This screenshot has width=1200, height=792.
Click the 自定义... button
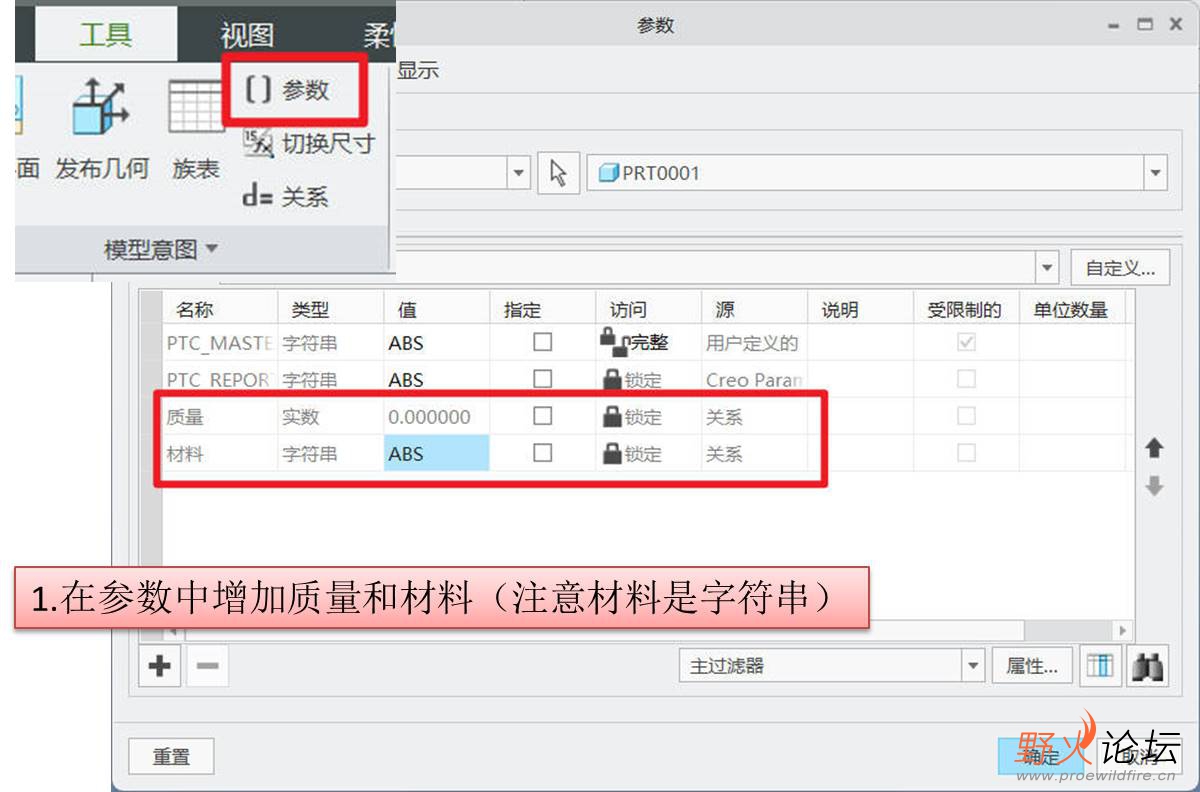(1121, 268)
